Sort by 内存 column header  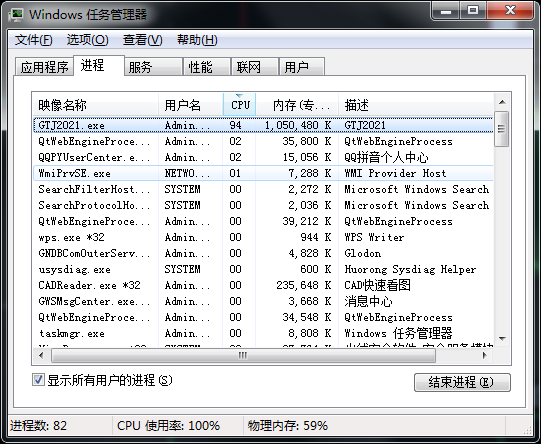297,105
